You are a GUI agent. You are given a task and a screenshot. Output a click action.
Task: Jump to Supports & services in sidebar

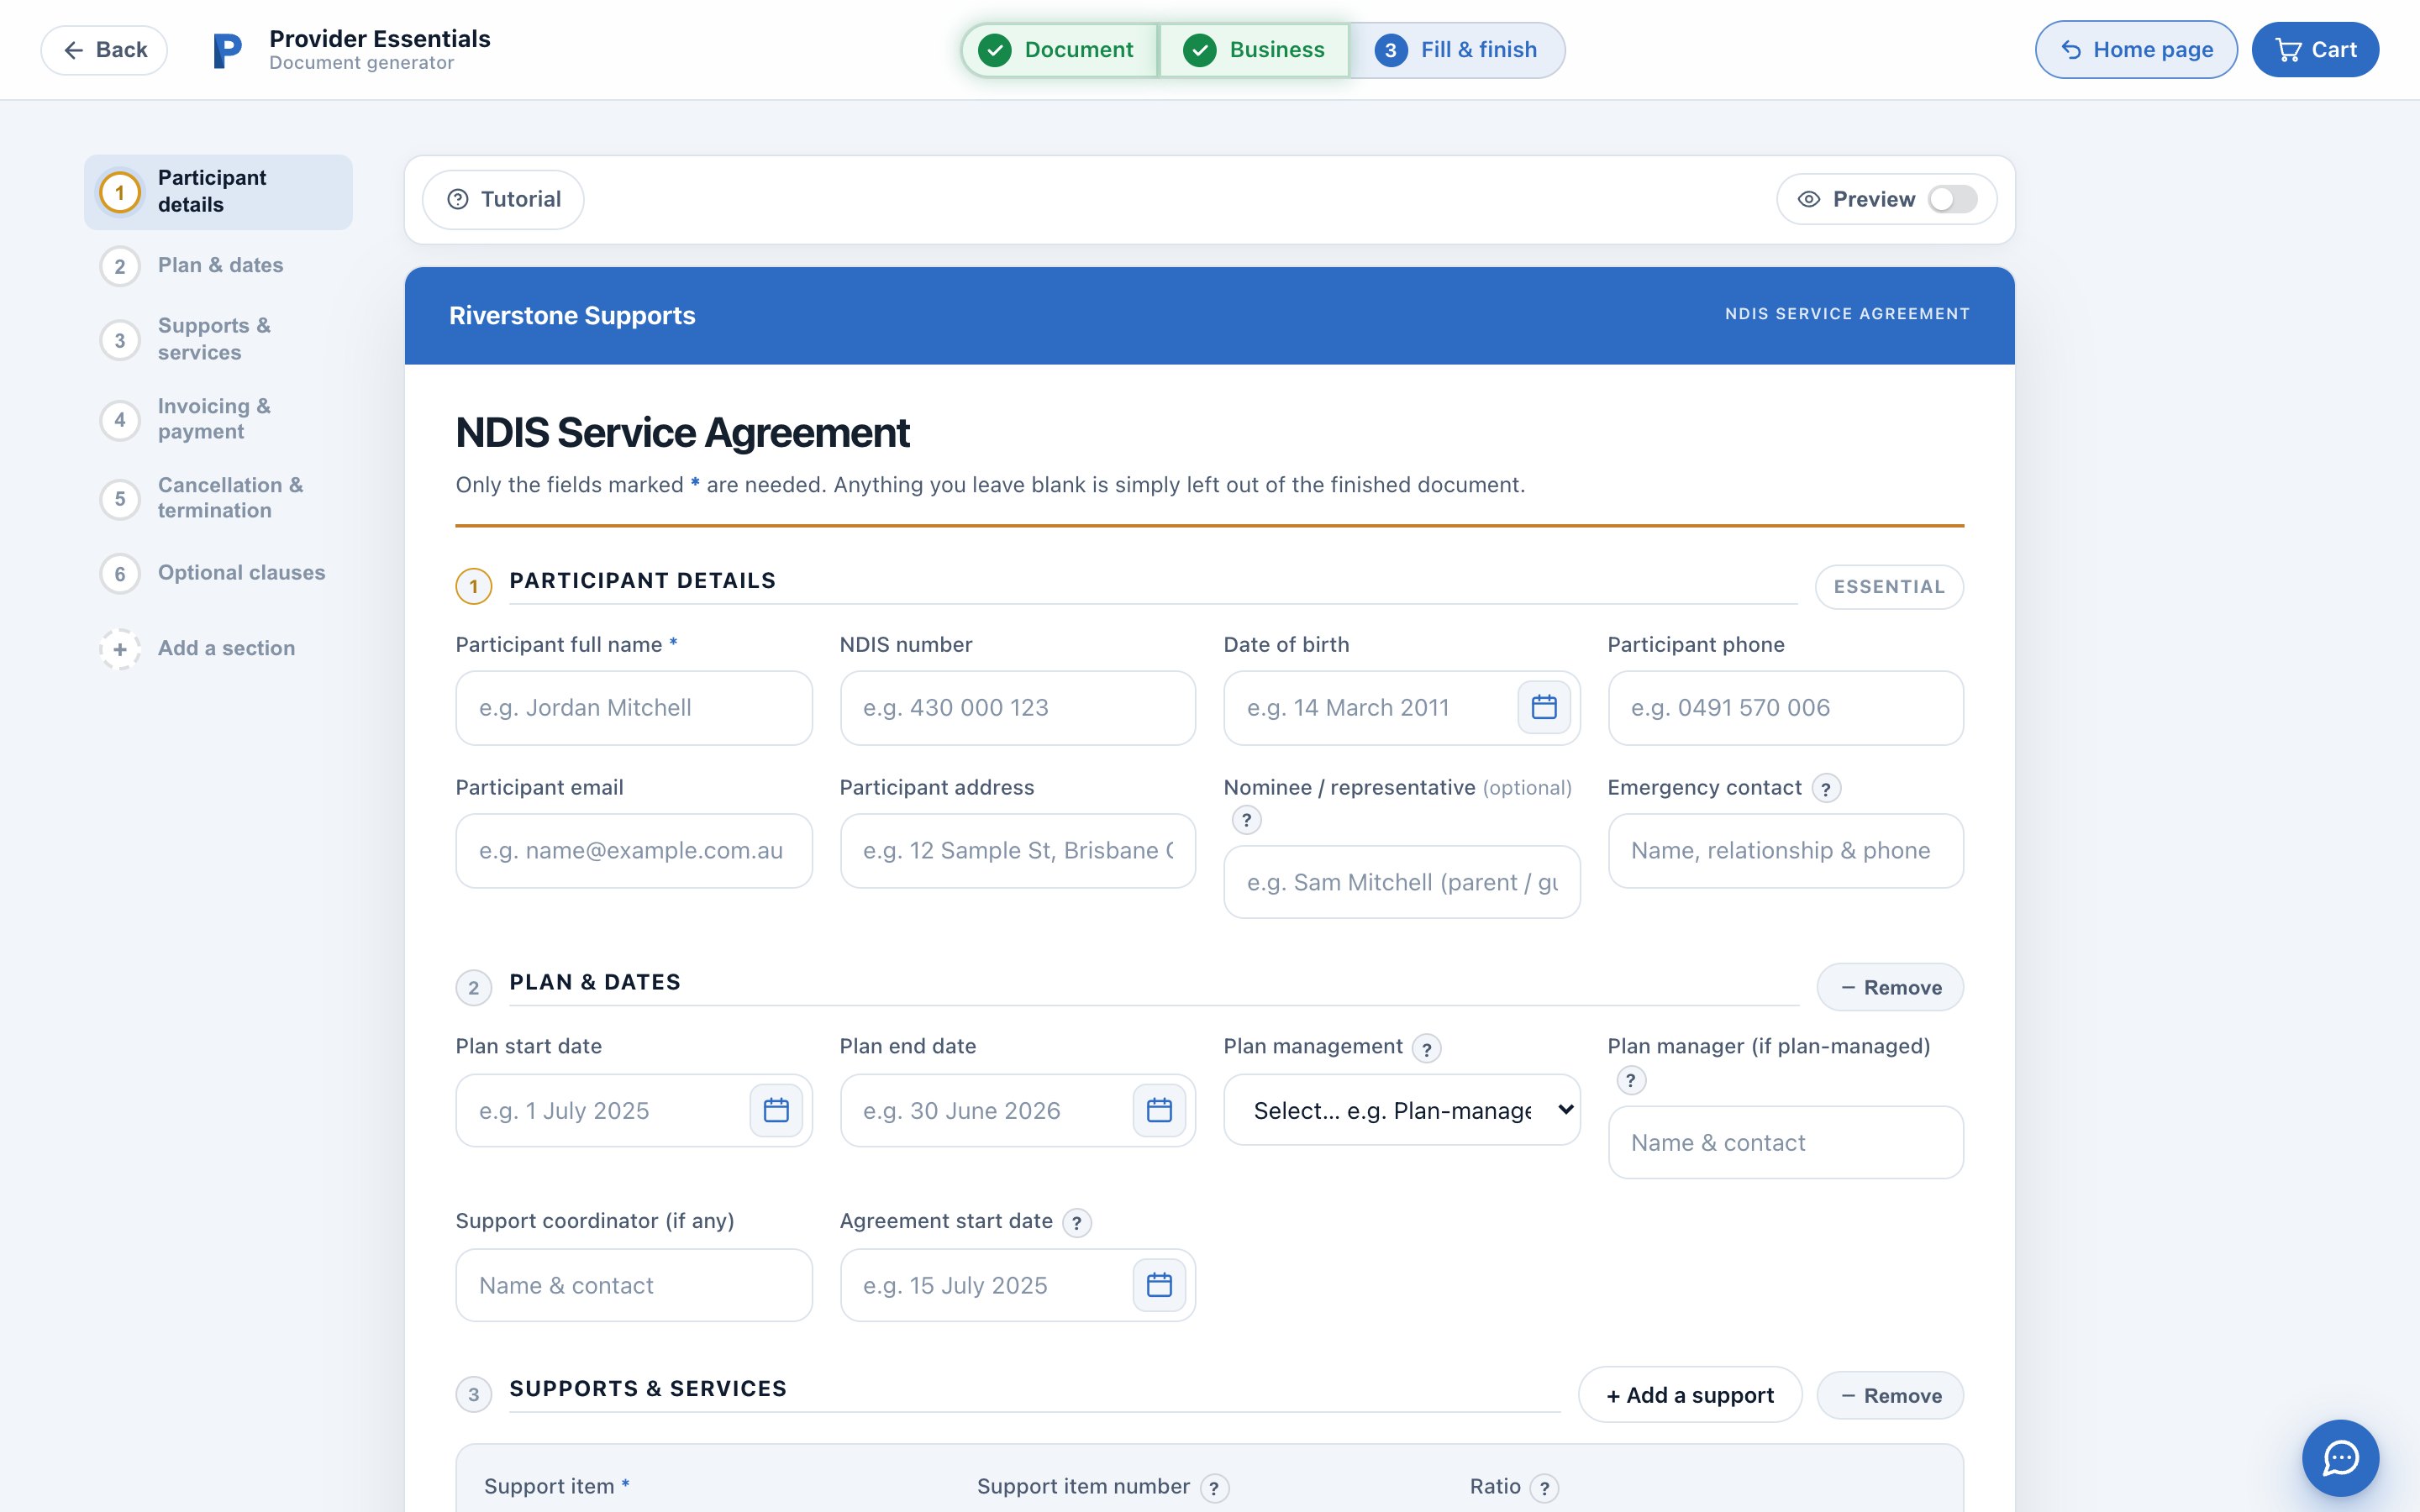click(218, 339)
